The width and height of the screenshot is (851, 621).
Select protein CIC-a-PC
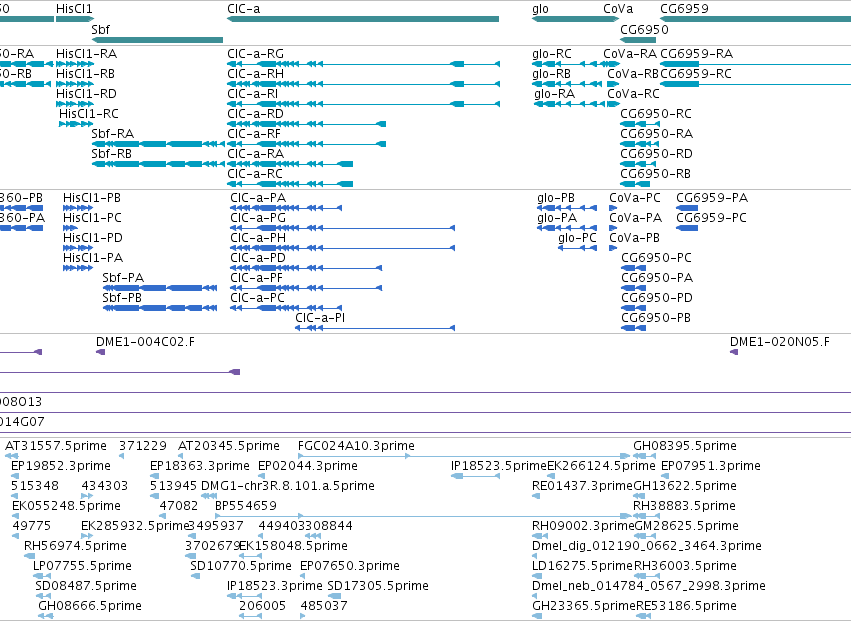pyautogui.click(x=286, y=308)
